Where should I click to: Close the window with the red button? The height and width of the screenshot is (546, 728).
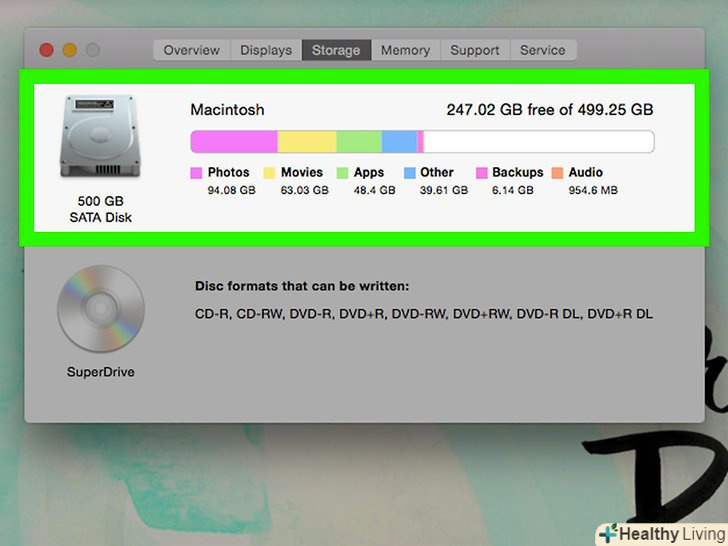coord(46,50)
